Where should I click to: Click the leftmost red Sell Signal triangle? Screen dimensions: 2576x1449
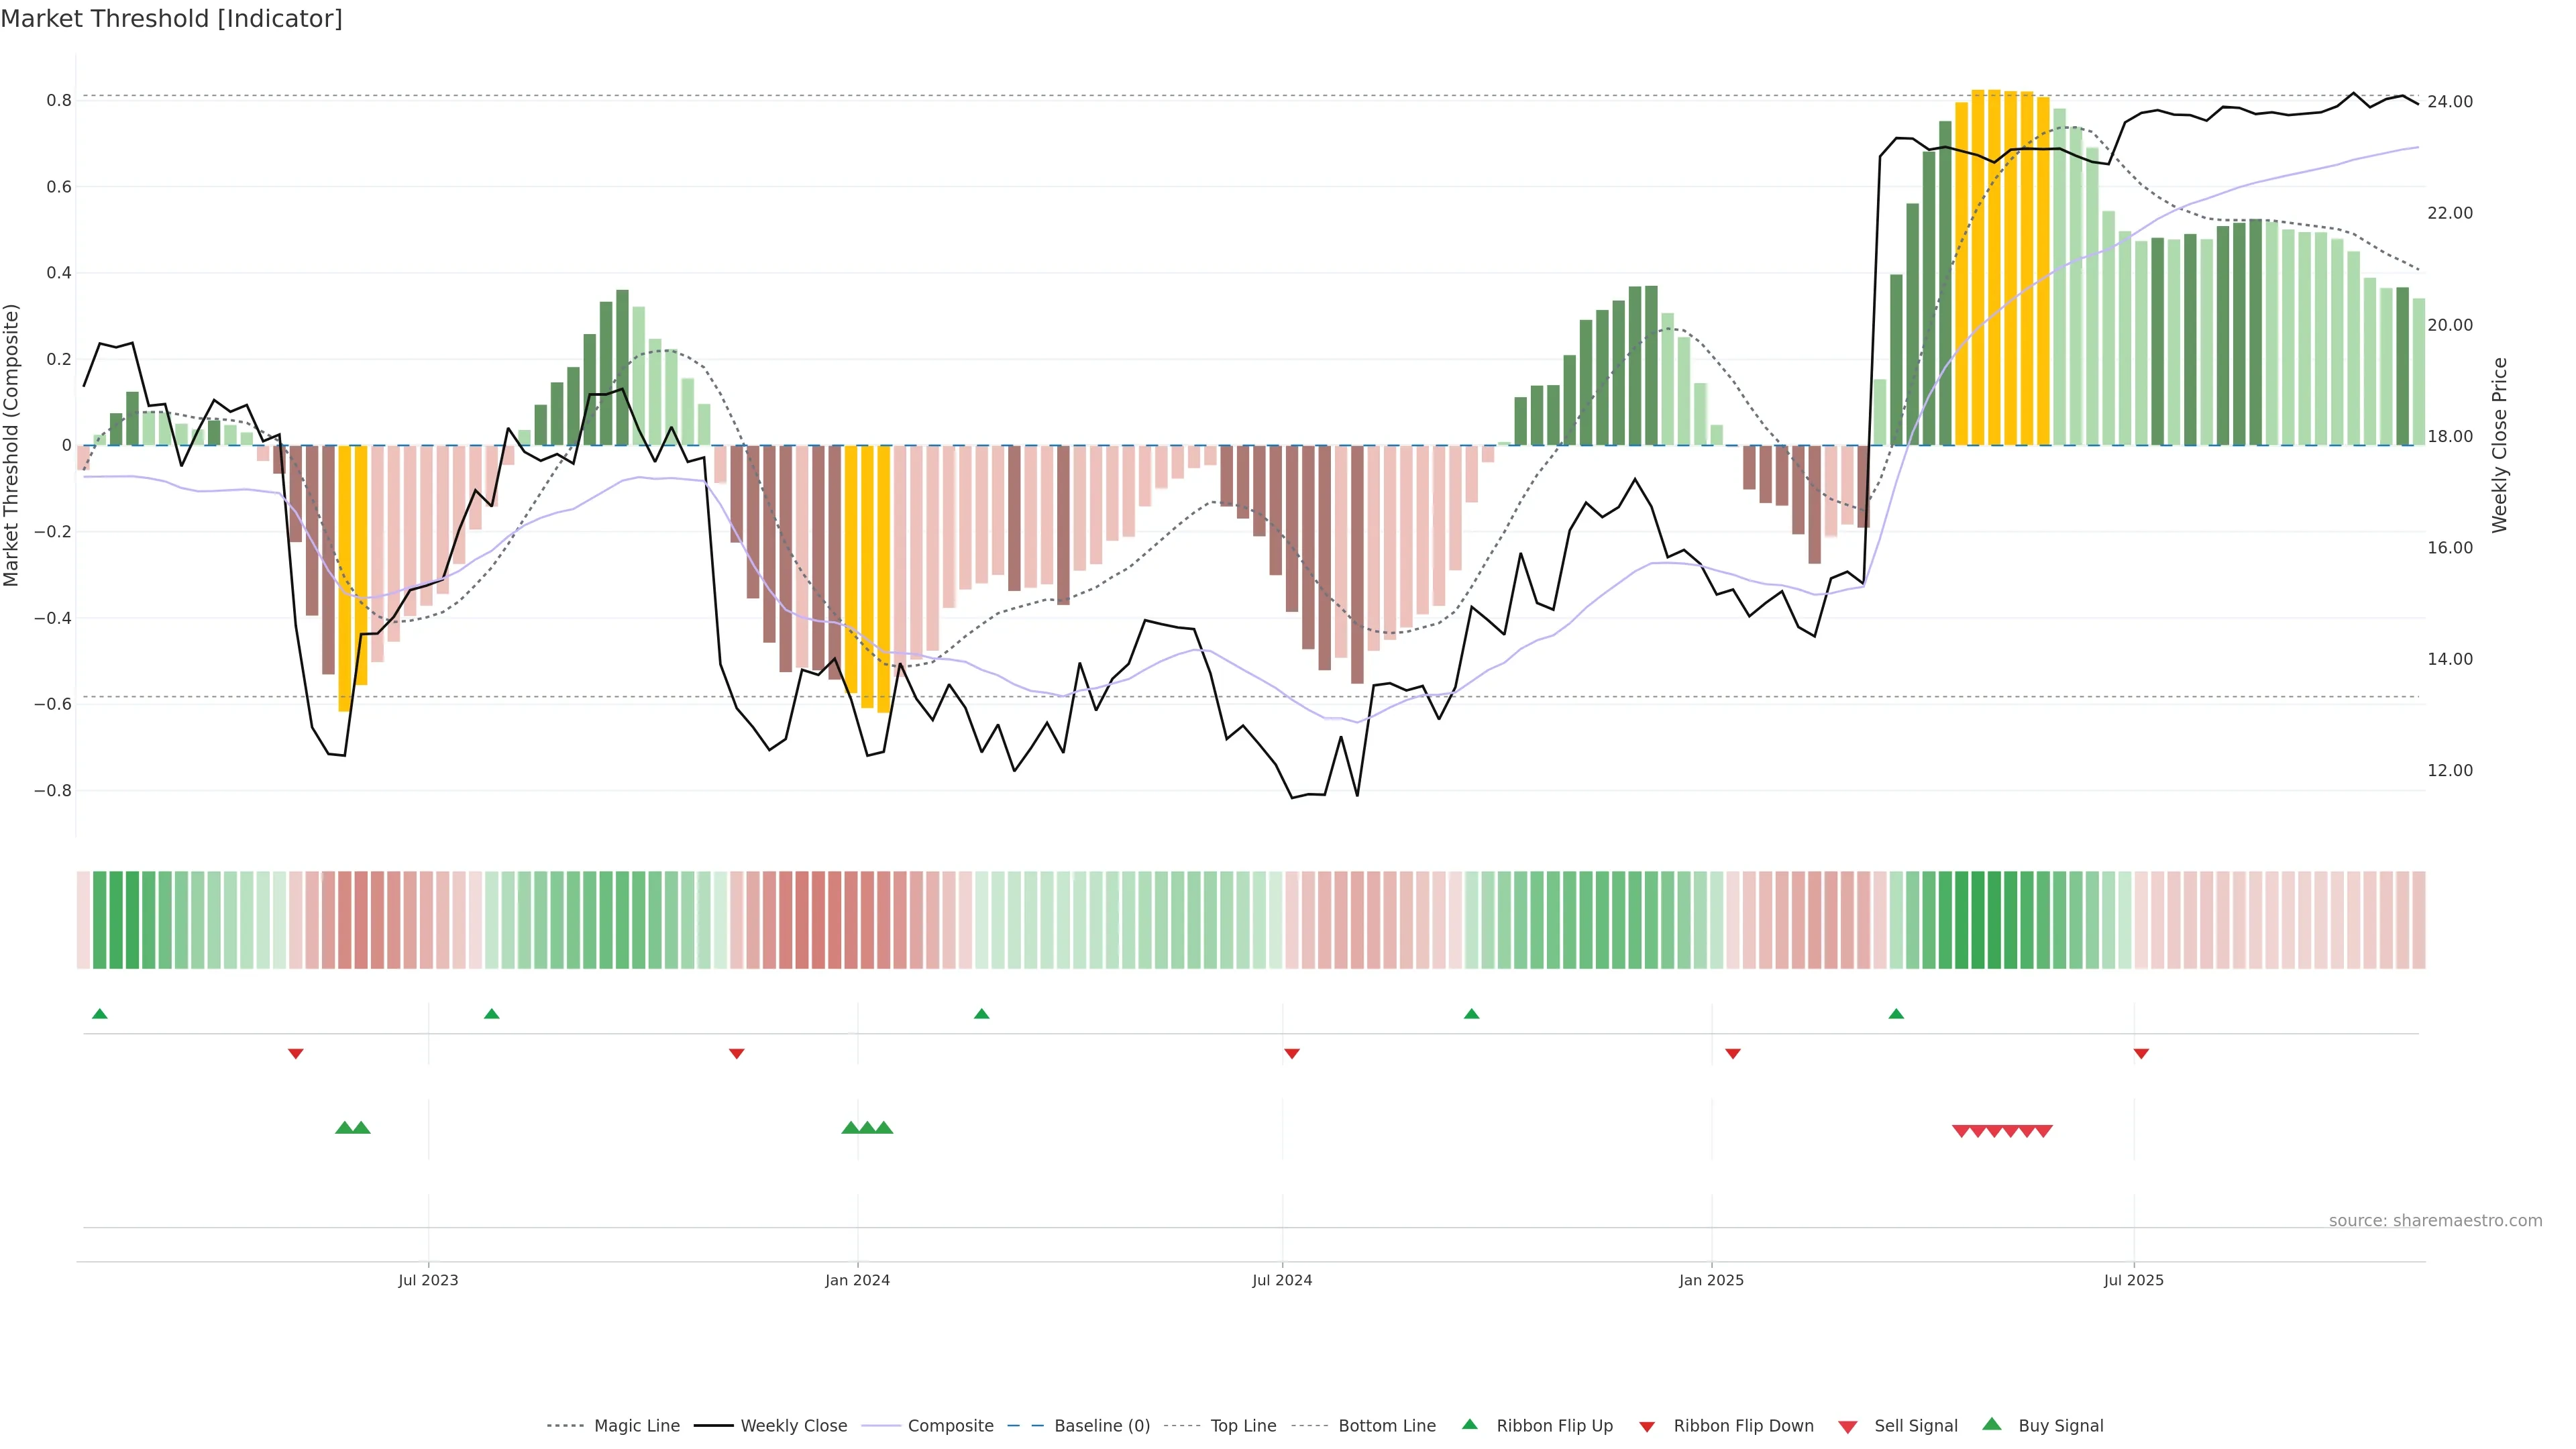pos(1961,1131)
